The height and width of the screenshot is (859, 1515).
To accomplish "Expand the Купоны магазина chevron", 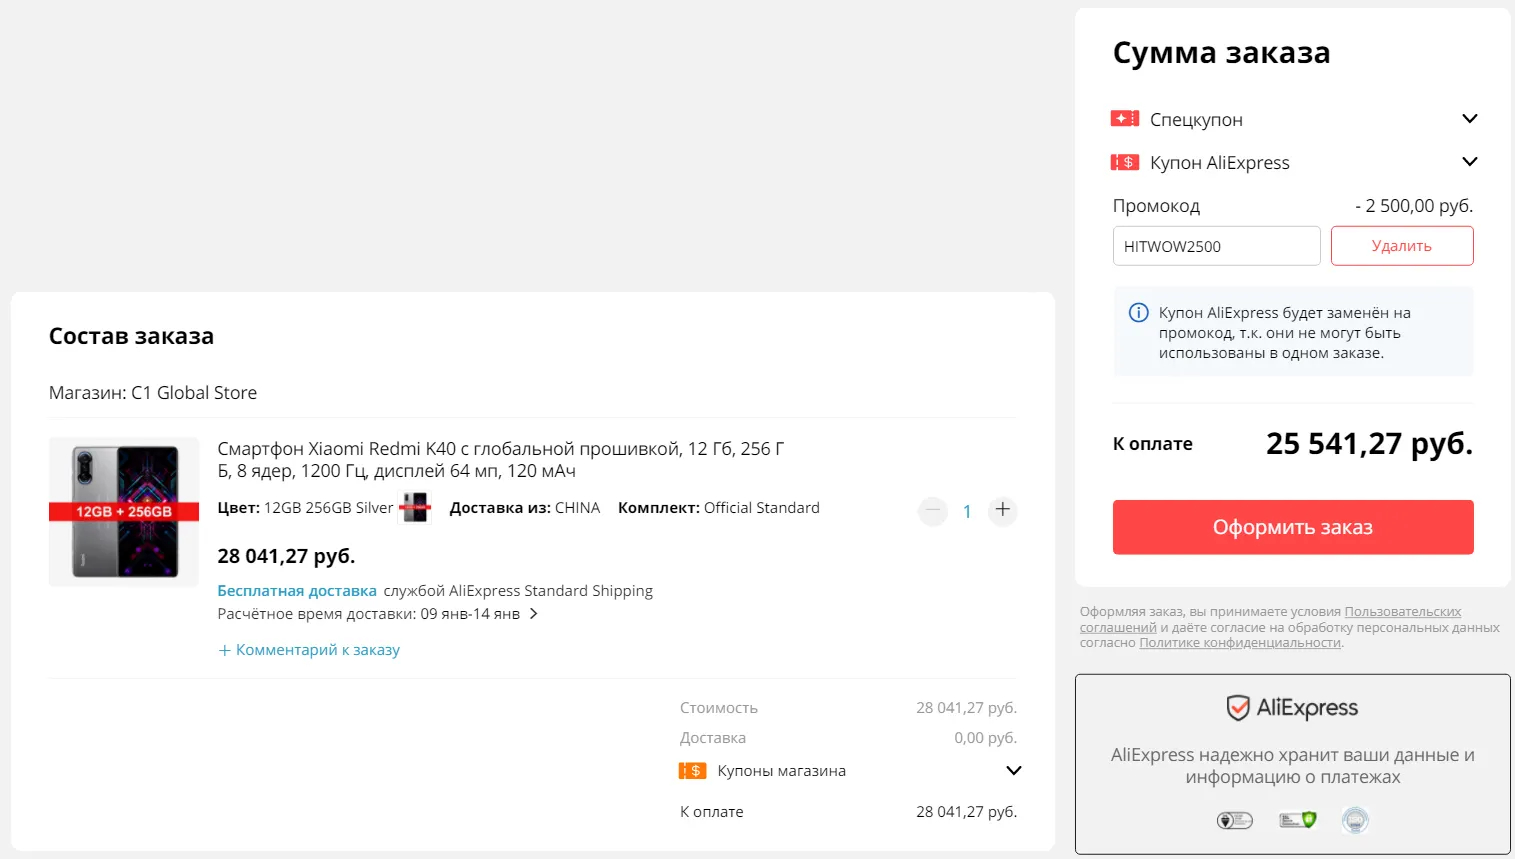I will (1013, 771).
